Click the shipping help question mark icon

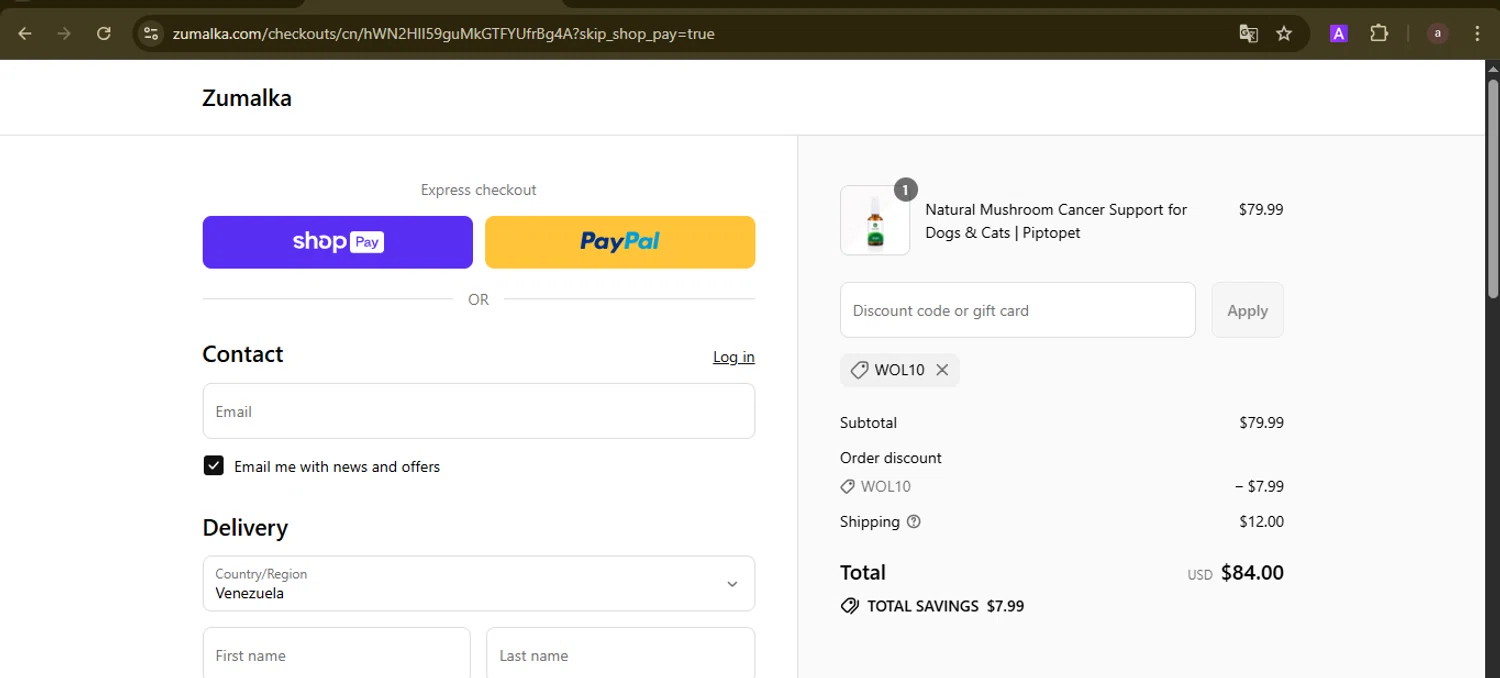coord(913,522)
